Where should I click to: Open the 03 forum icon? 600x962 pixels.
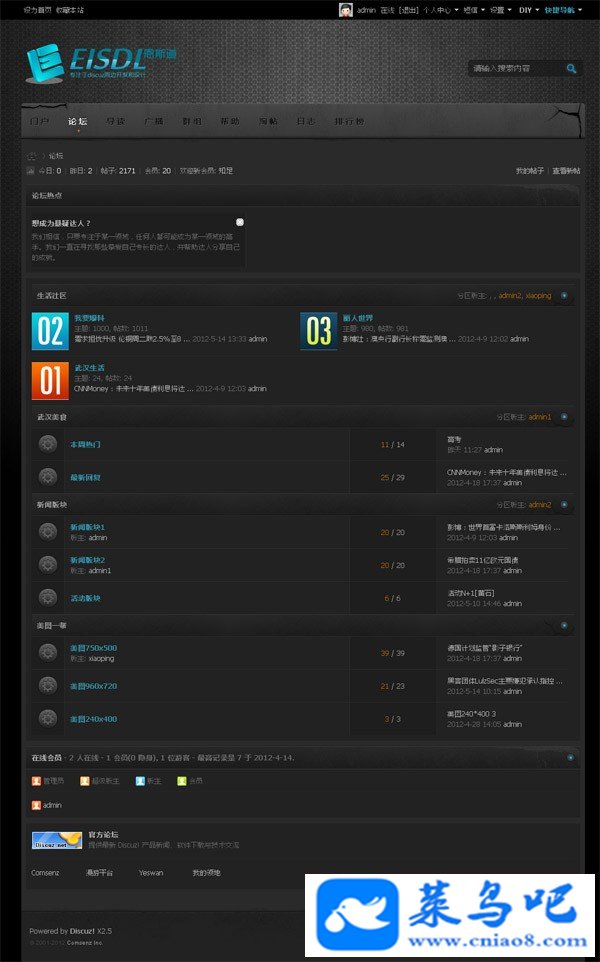[x=318, y=331]
